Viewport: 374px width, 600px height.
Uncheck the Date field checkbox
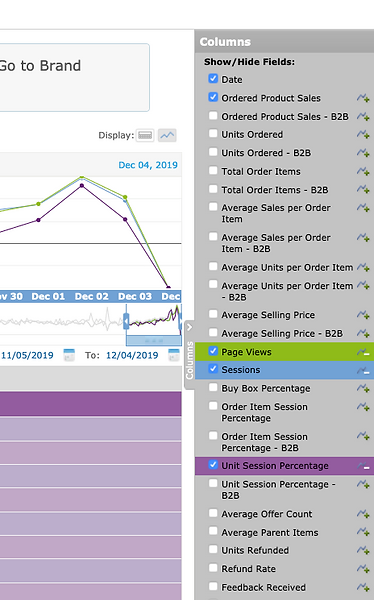coord(213,78)
